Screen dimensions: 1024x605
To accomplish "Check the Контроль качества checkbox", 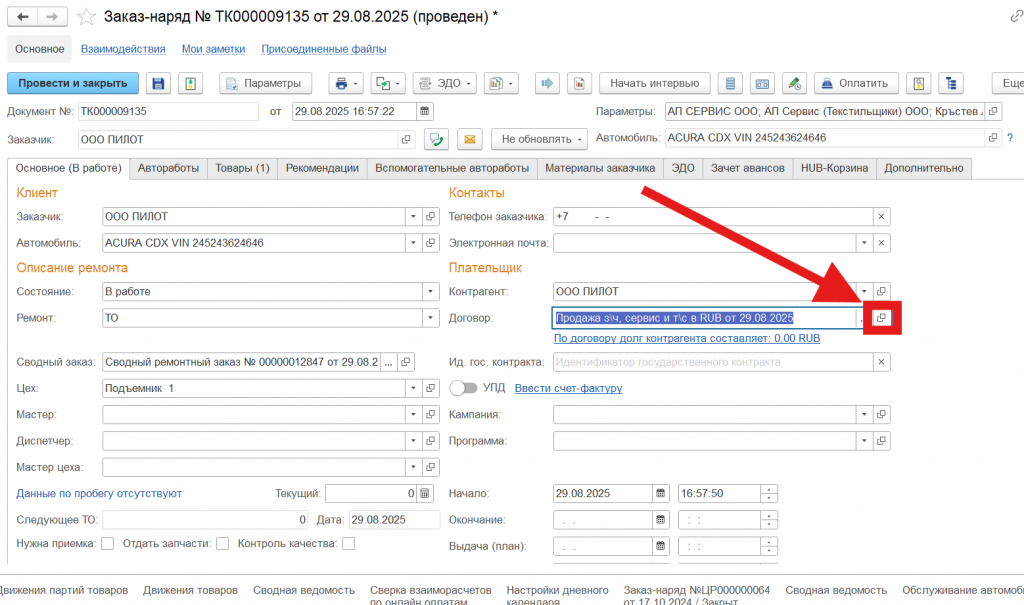I will [348, 544].
